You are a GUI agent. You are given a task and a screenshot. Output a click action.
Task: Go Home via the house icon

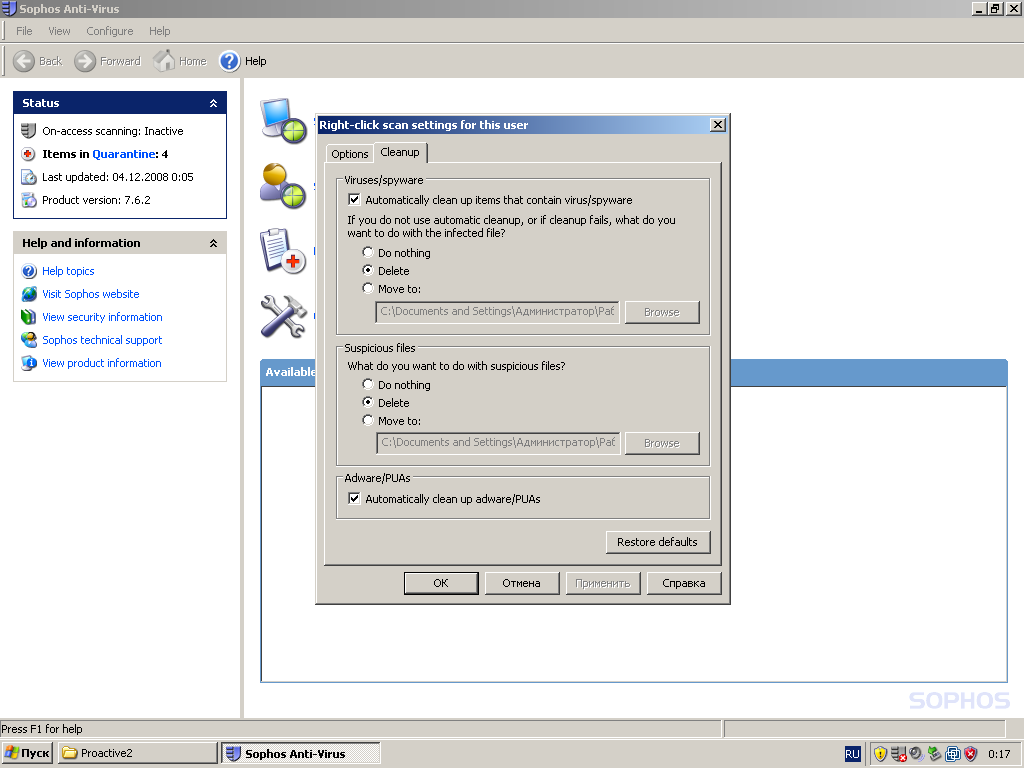point(164,60)
